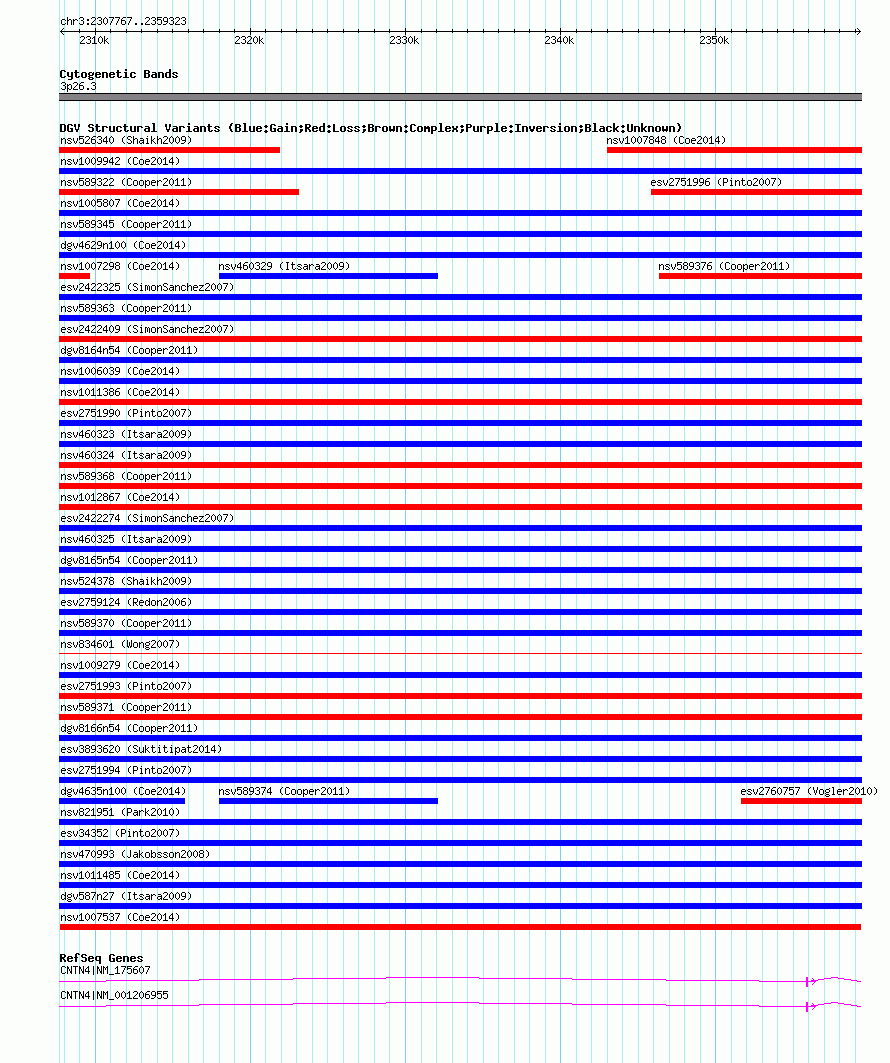Click the nsv524378 (Shaikh2009) label
Viewport: 890px width, 1063px height.
coord(126,582)
